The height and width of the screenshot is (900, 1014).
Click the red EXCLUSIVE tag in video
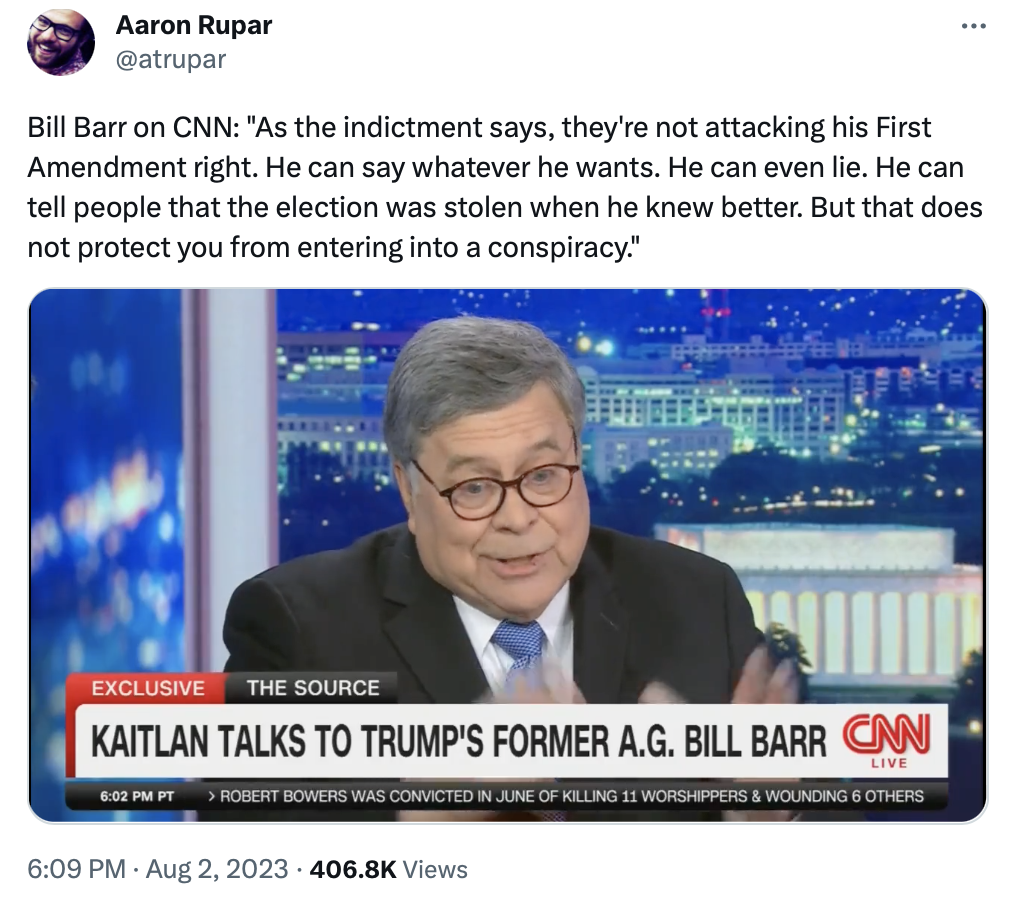148,688
